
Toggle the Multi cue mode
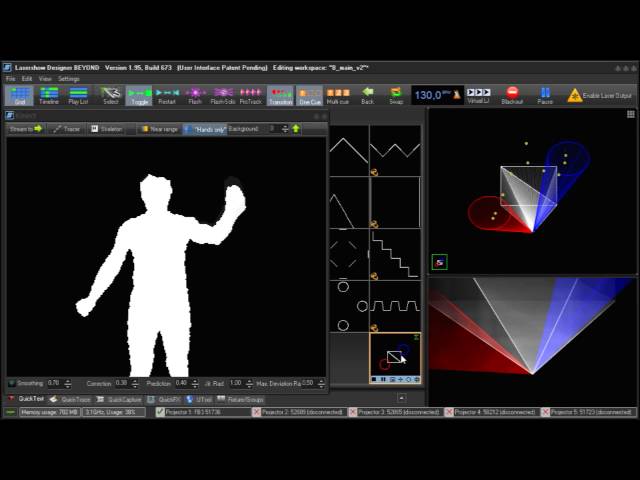coord(338,96)
